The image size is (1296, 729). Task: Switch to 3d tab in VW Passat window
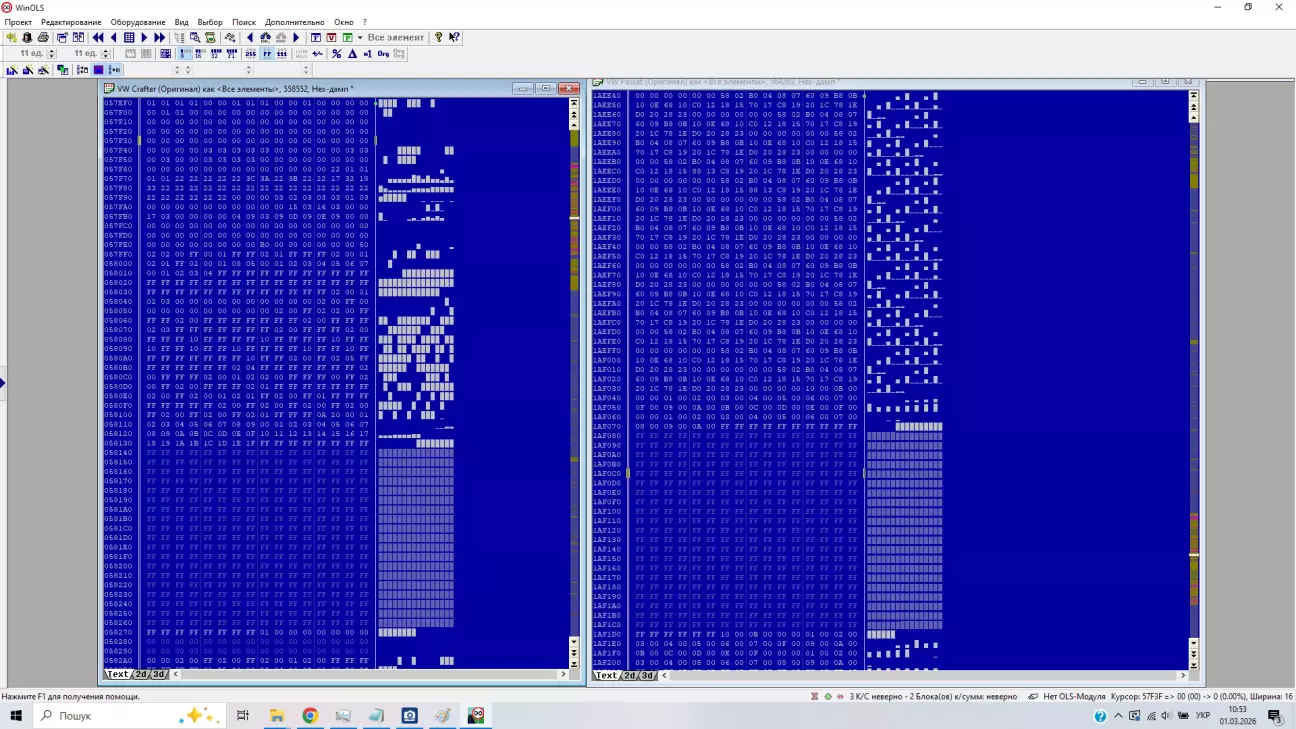tap(646, 676)
